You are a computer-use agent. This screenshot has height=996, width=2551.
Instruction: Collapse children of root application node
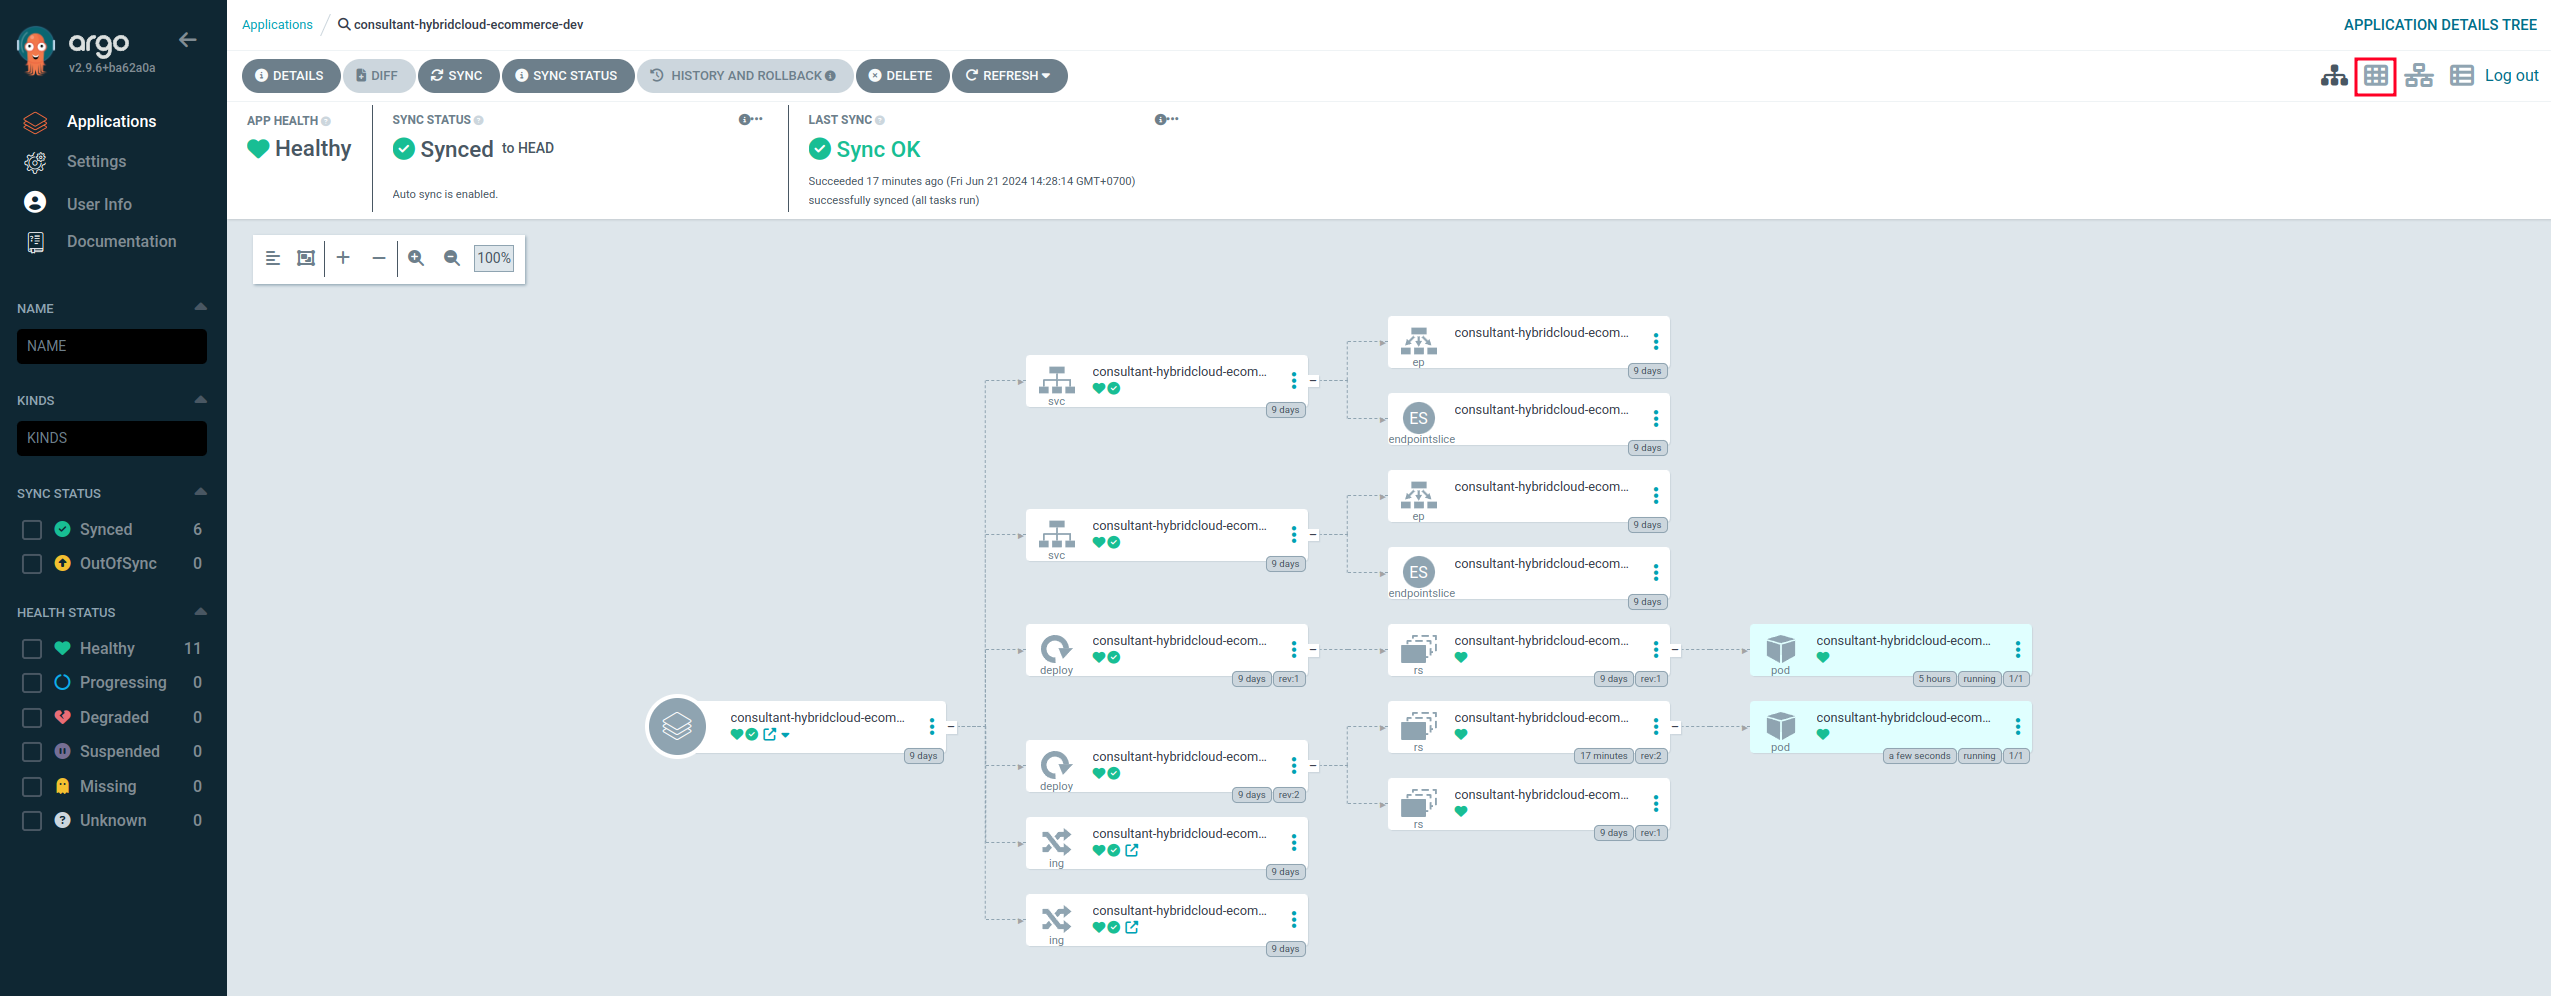click(951, 727)
